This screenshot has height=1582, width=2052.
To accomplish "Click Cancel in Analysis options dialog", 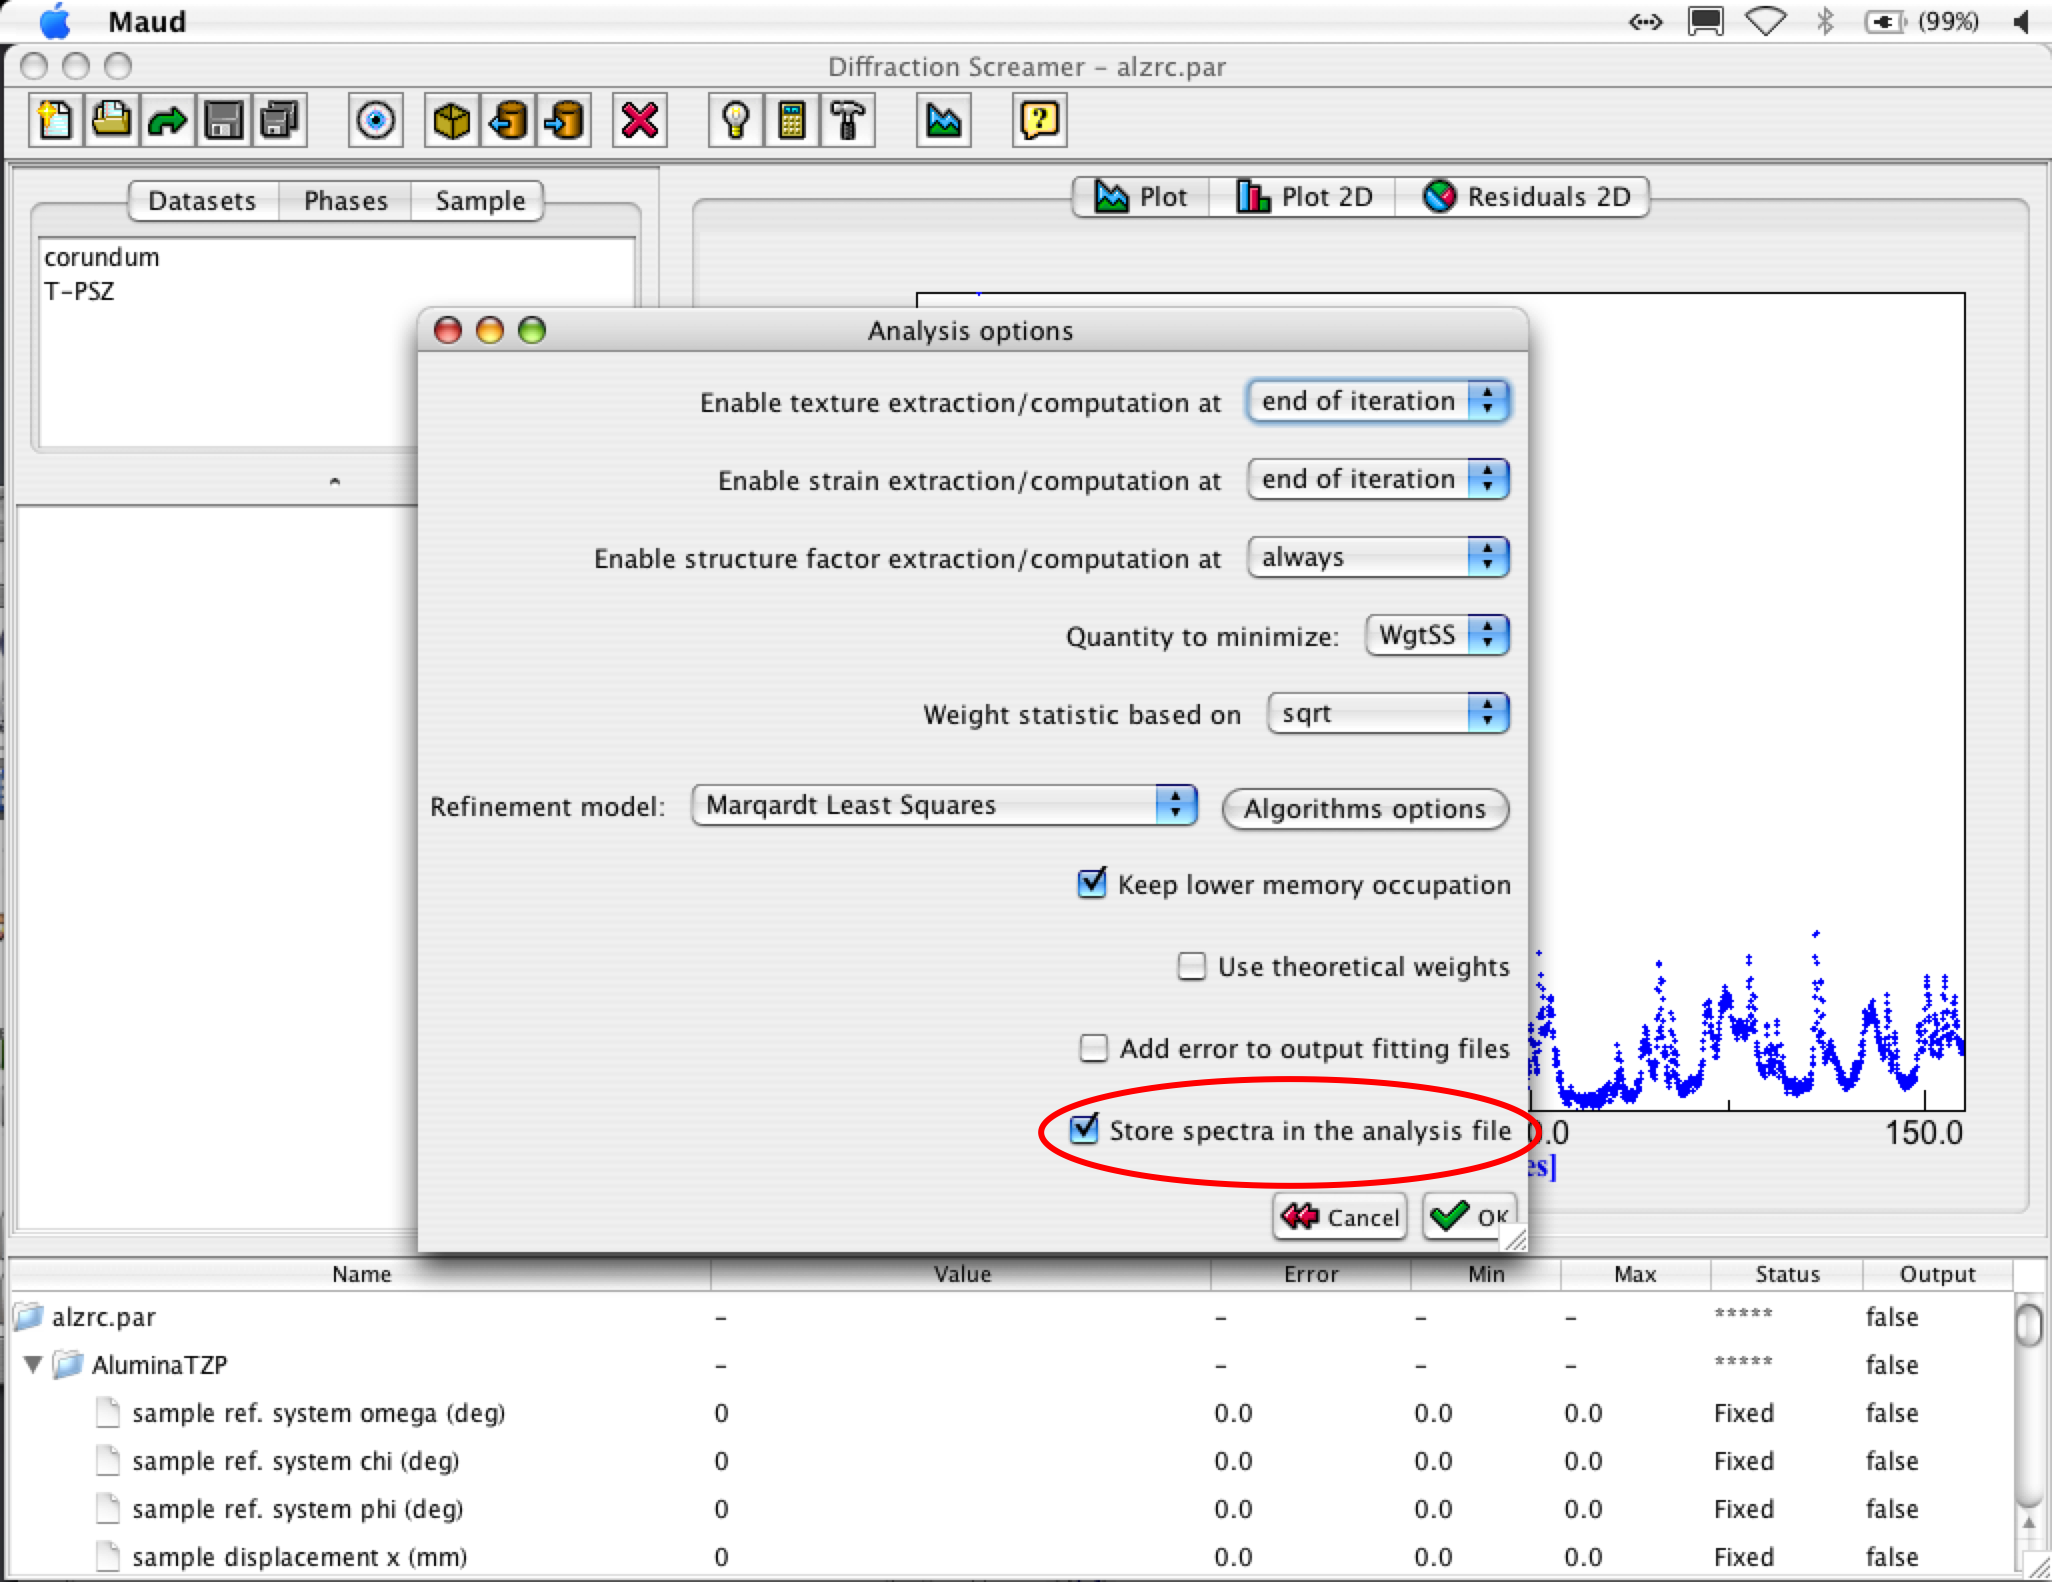I will point(1340,1217).
